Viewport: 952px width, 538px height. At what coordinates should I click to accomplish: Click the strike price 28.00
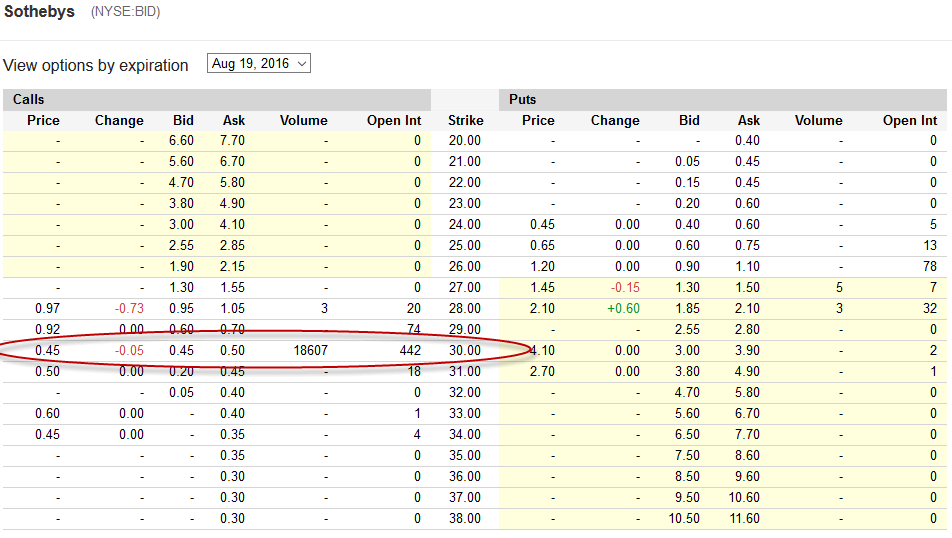click(x=465, y=308)
